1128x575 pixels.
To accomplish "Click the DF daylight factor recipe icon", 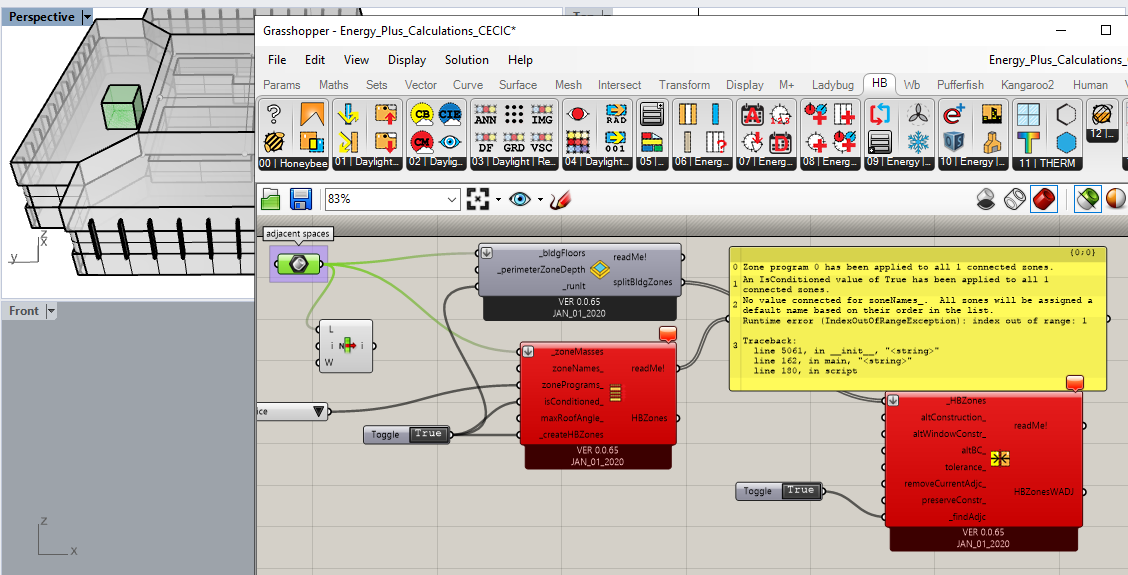I will click(x=486, y=144).
